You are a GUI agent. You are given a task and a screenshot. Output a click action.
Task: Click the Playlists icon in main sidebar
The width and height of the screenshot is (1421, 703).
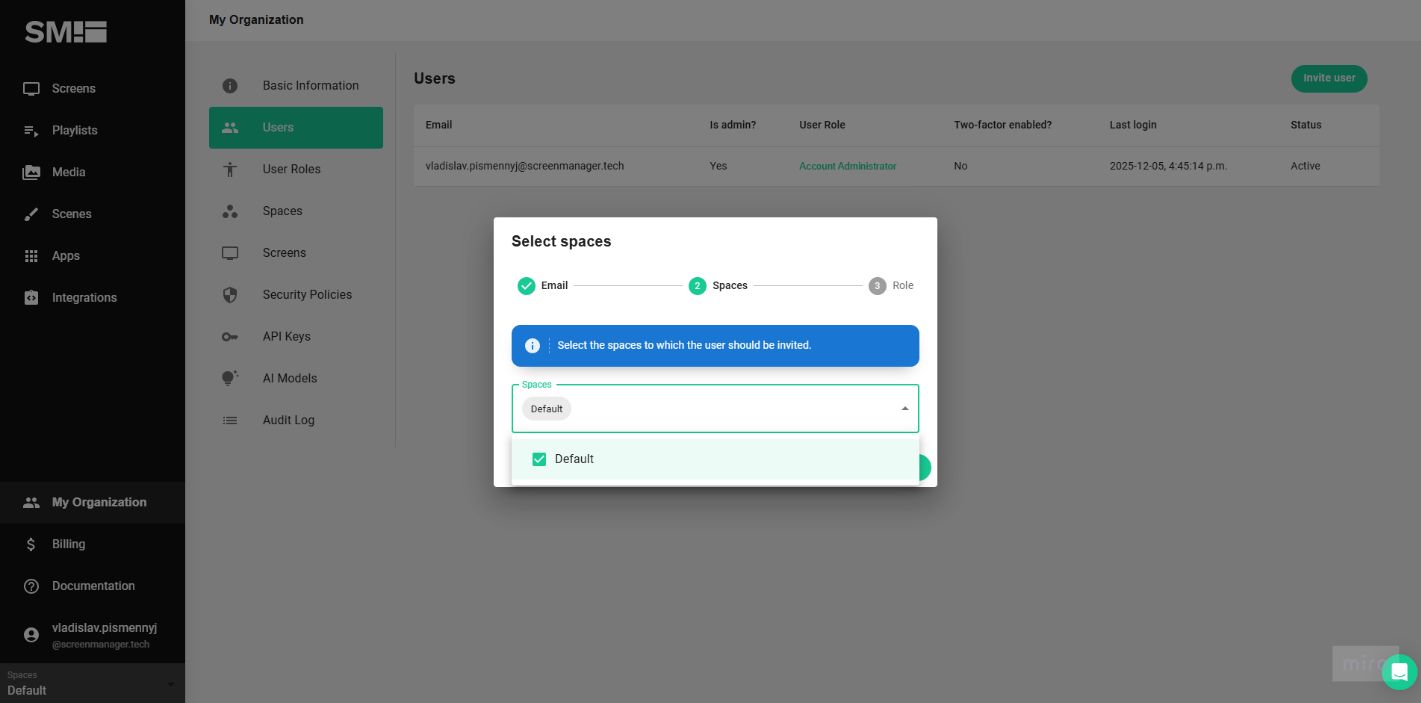(31, 131)
